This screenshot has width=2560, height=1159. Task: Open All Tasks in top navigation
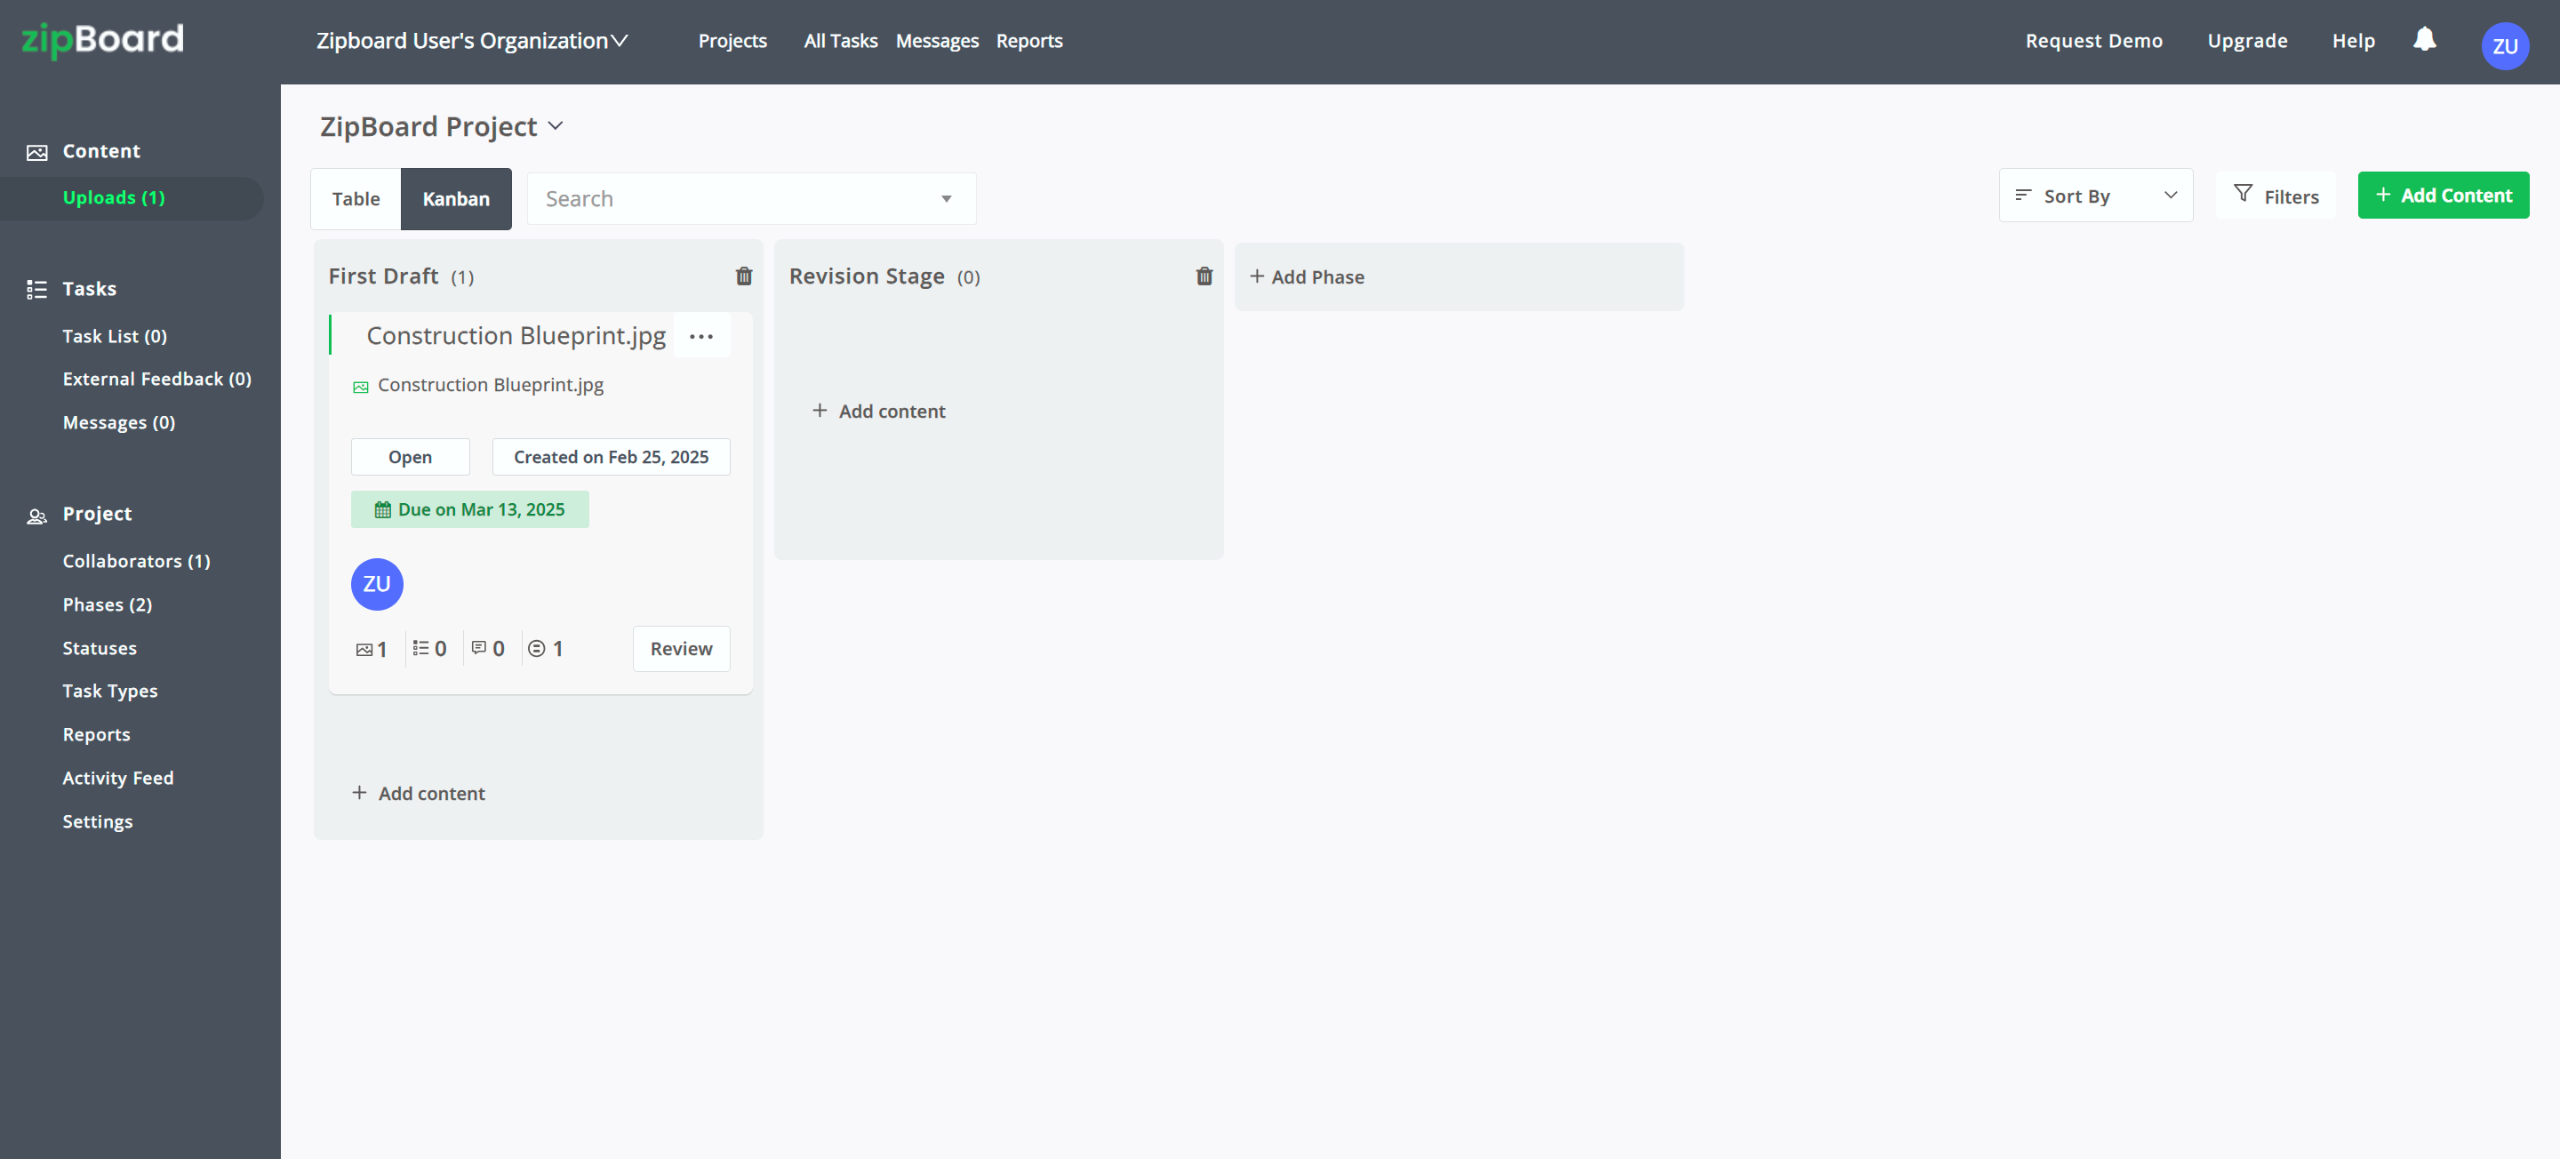click(840, 41)
